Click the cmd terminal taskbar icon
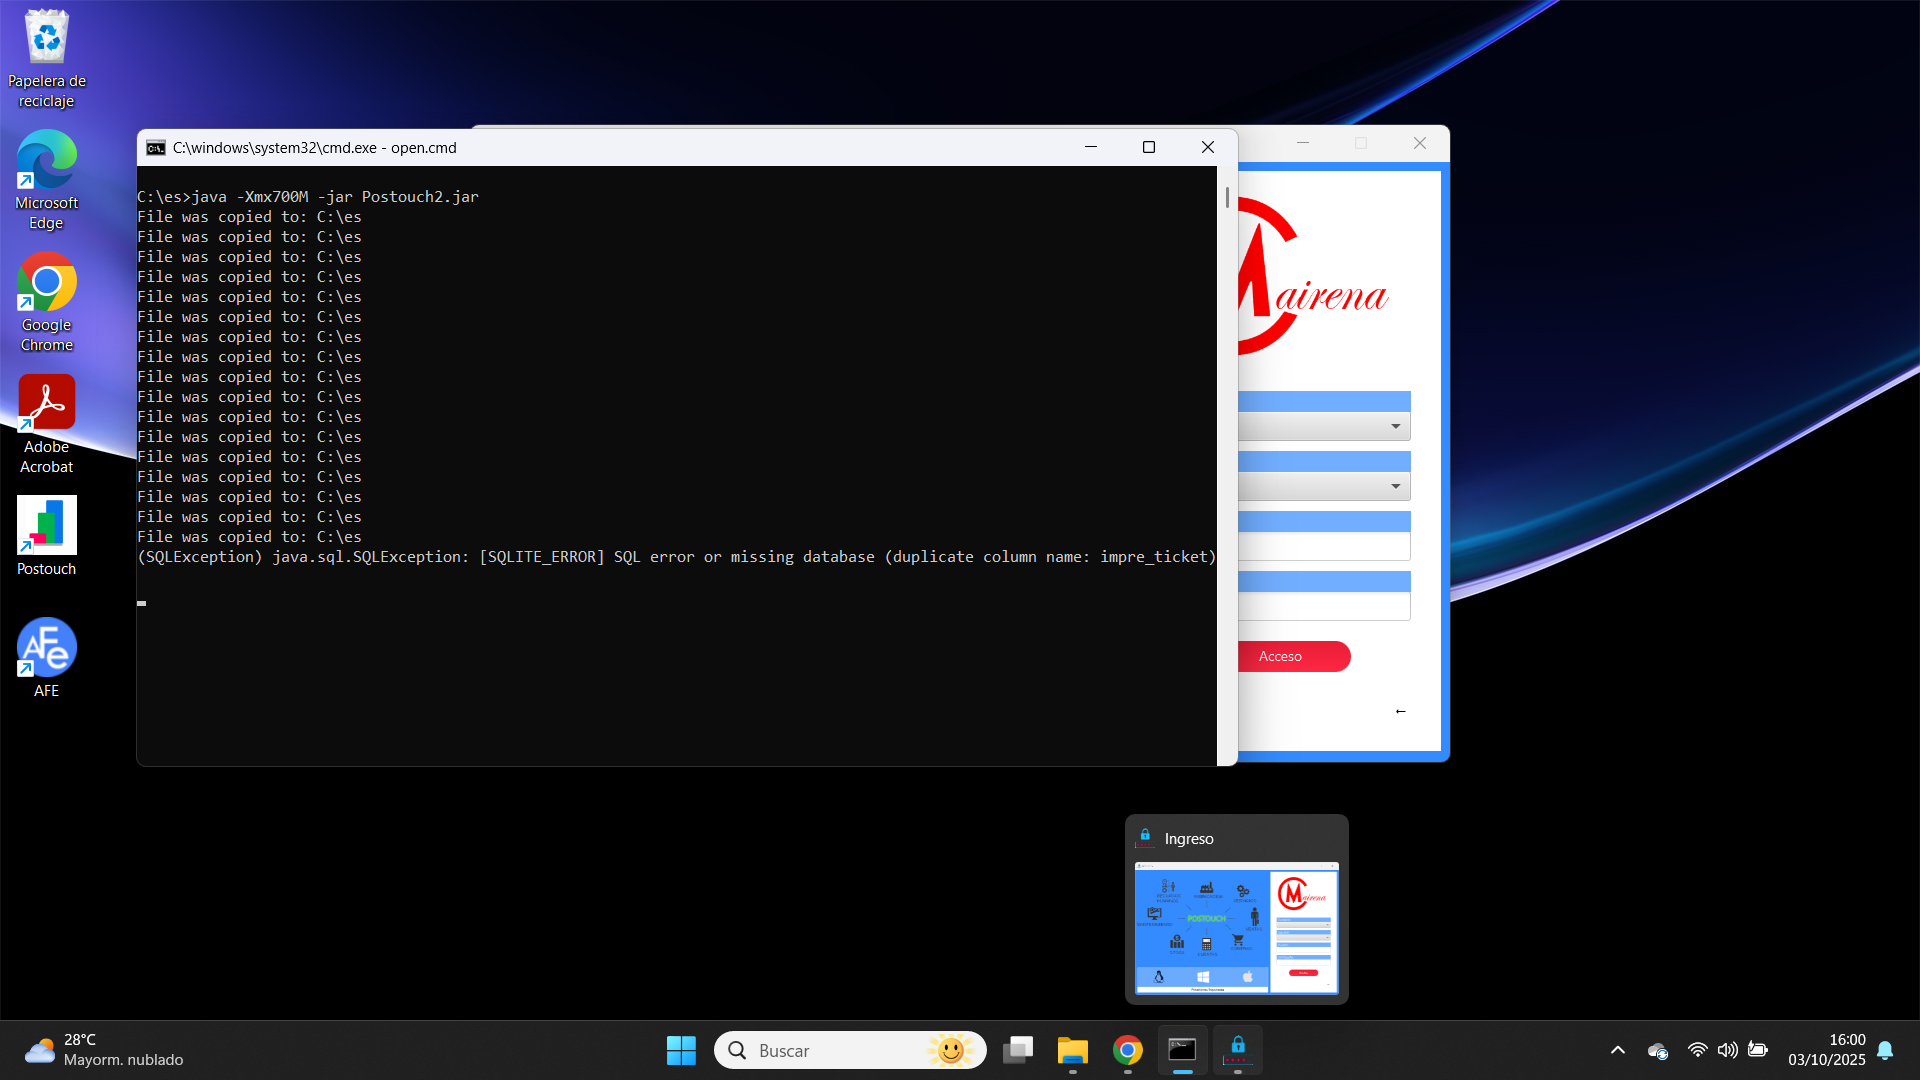 [x=1182, y=1050]
